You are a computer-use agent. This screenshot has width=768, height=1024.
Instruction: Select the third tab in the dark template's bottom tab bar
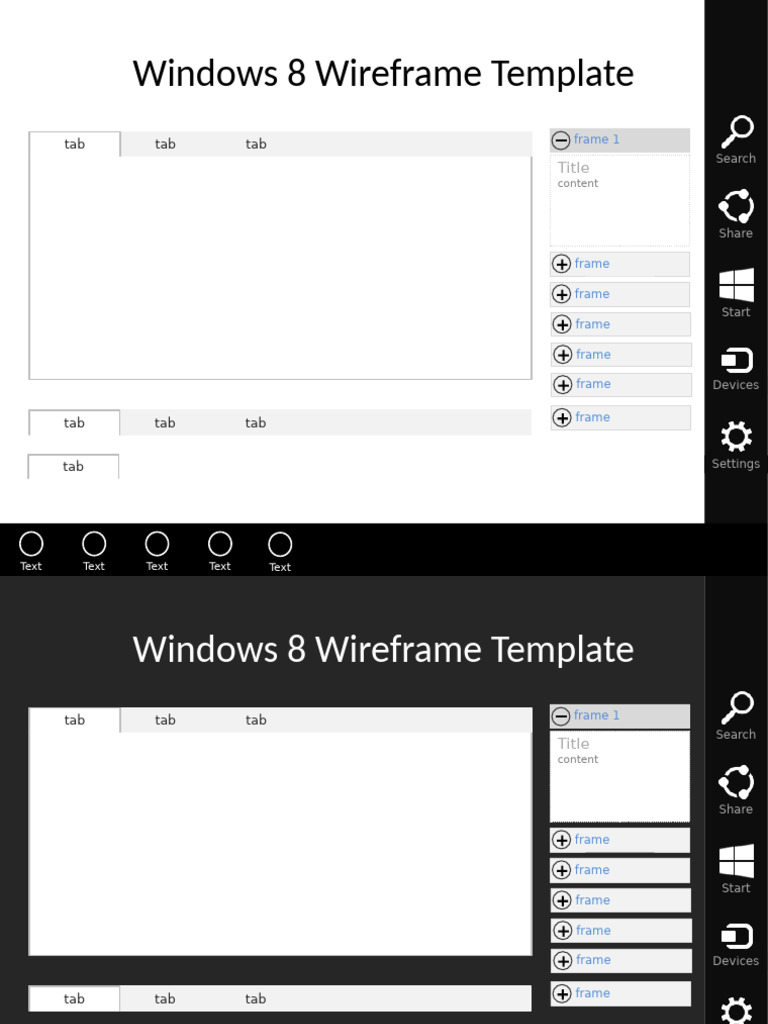(255, 999)
